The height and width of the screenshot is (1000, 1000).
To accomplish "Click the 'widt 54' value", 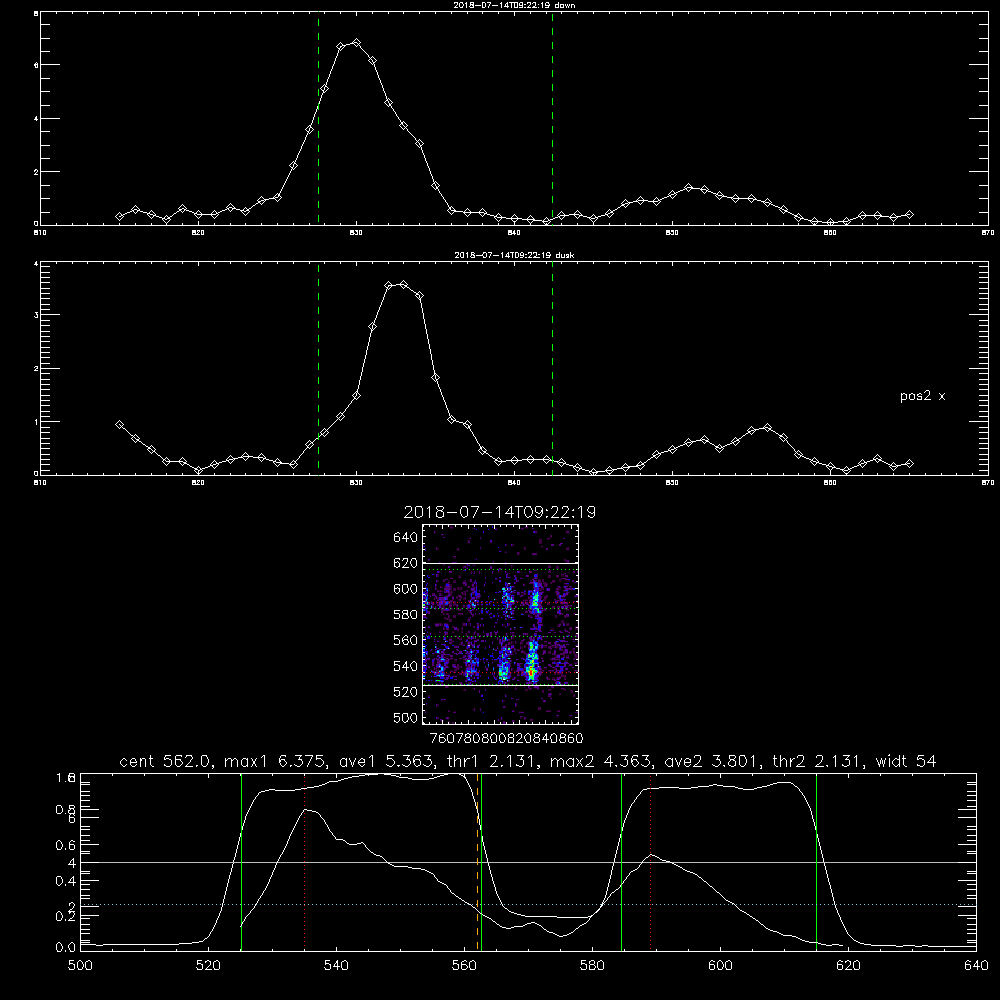I will click(906, 761).
